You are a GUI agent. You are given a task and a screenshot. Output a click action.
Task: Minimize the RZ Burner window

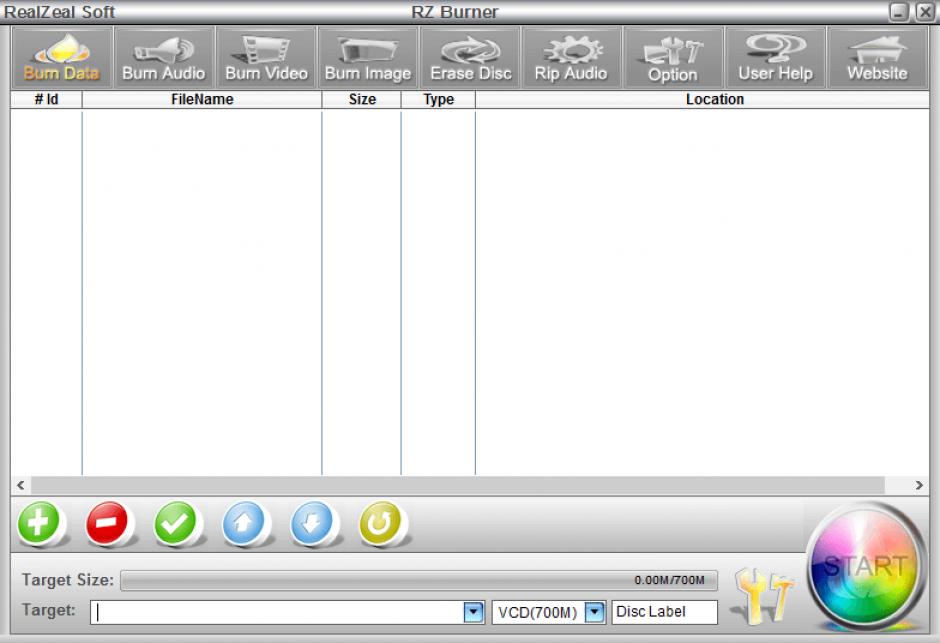point(899,11)
